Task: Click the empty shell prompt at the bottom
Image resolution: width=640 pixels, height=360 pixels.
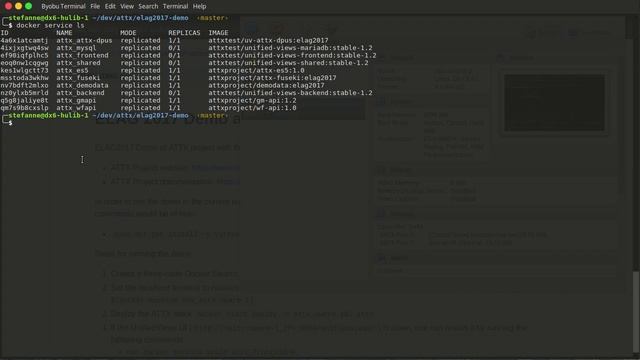Action: tap(10, 123)
